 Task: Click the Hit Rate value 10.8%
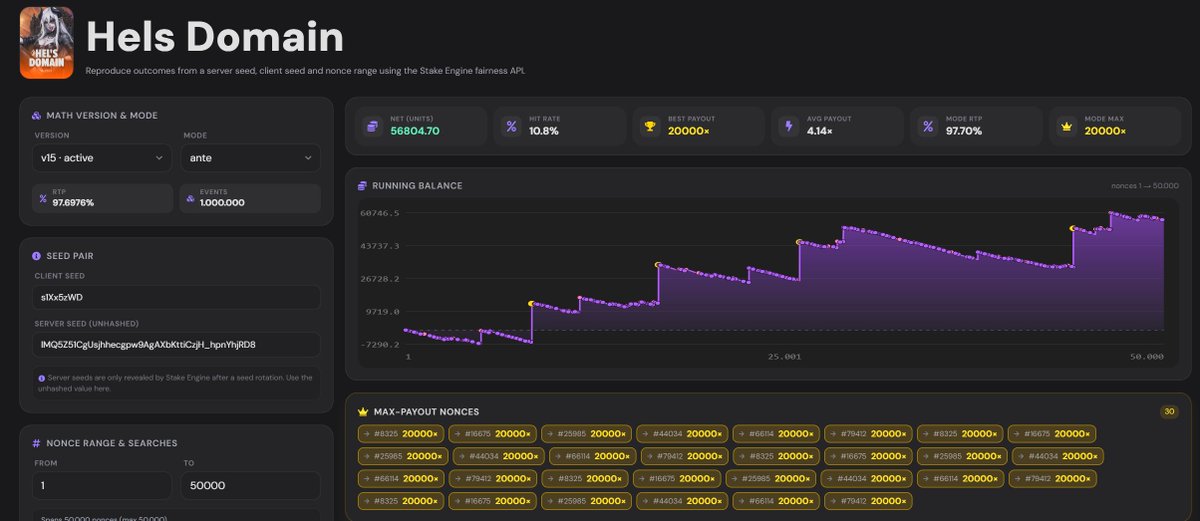point(543,131)
